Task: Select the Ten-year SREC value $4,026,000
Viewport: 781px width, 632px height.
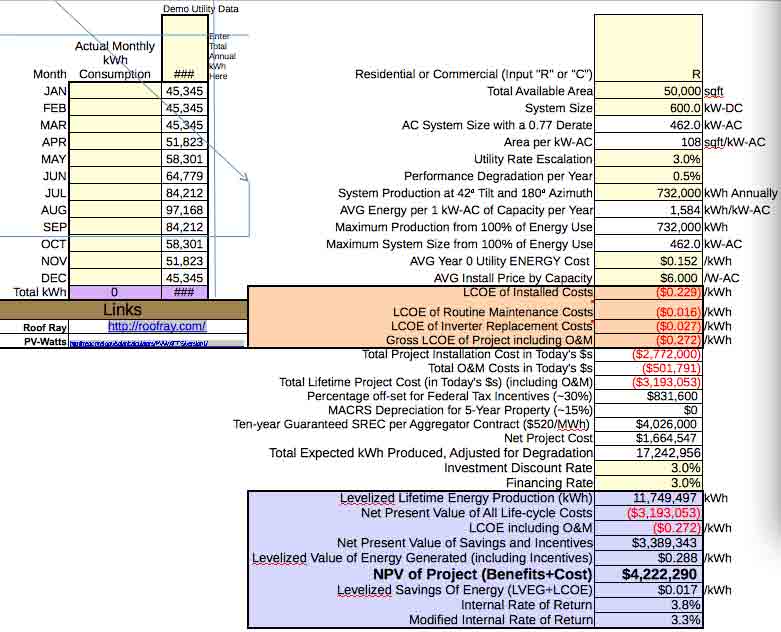Action: [x=648, y=424]
